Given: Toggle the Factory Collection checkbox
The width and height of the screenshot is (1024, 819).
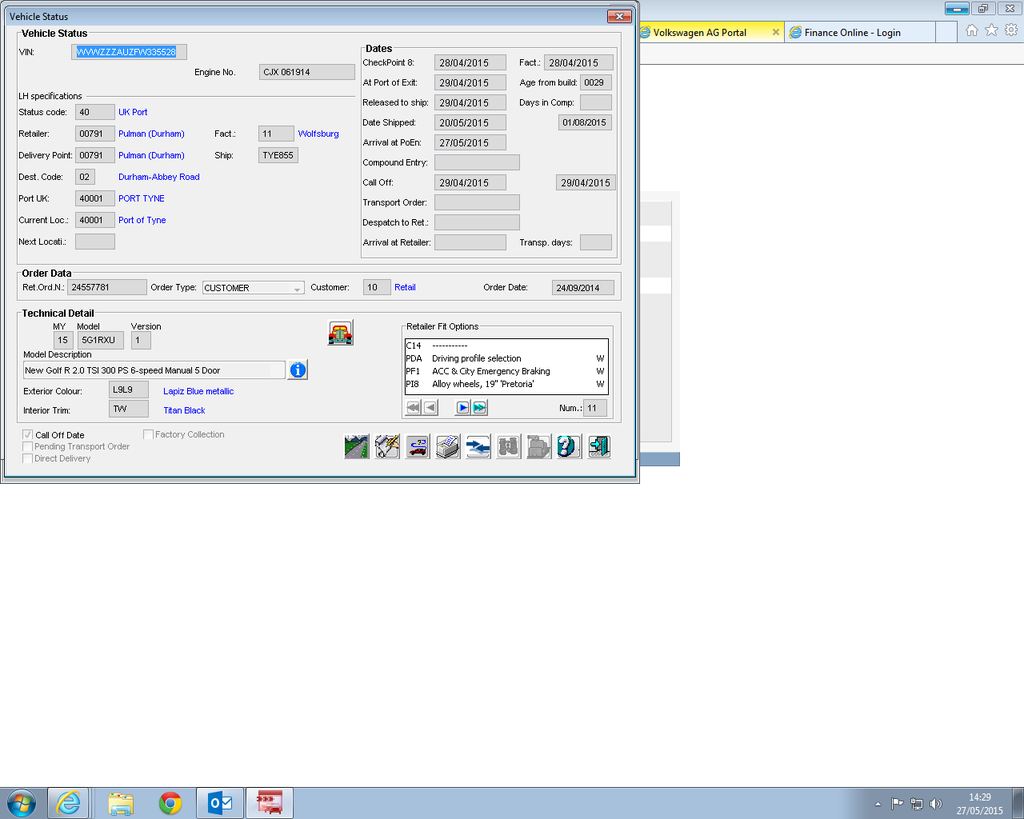Looking at the screenshot, I should pyautogui.click(x=148, y=434).
